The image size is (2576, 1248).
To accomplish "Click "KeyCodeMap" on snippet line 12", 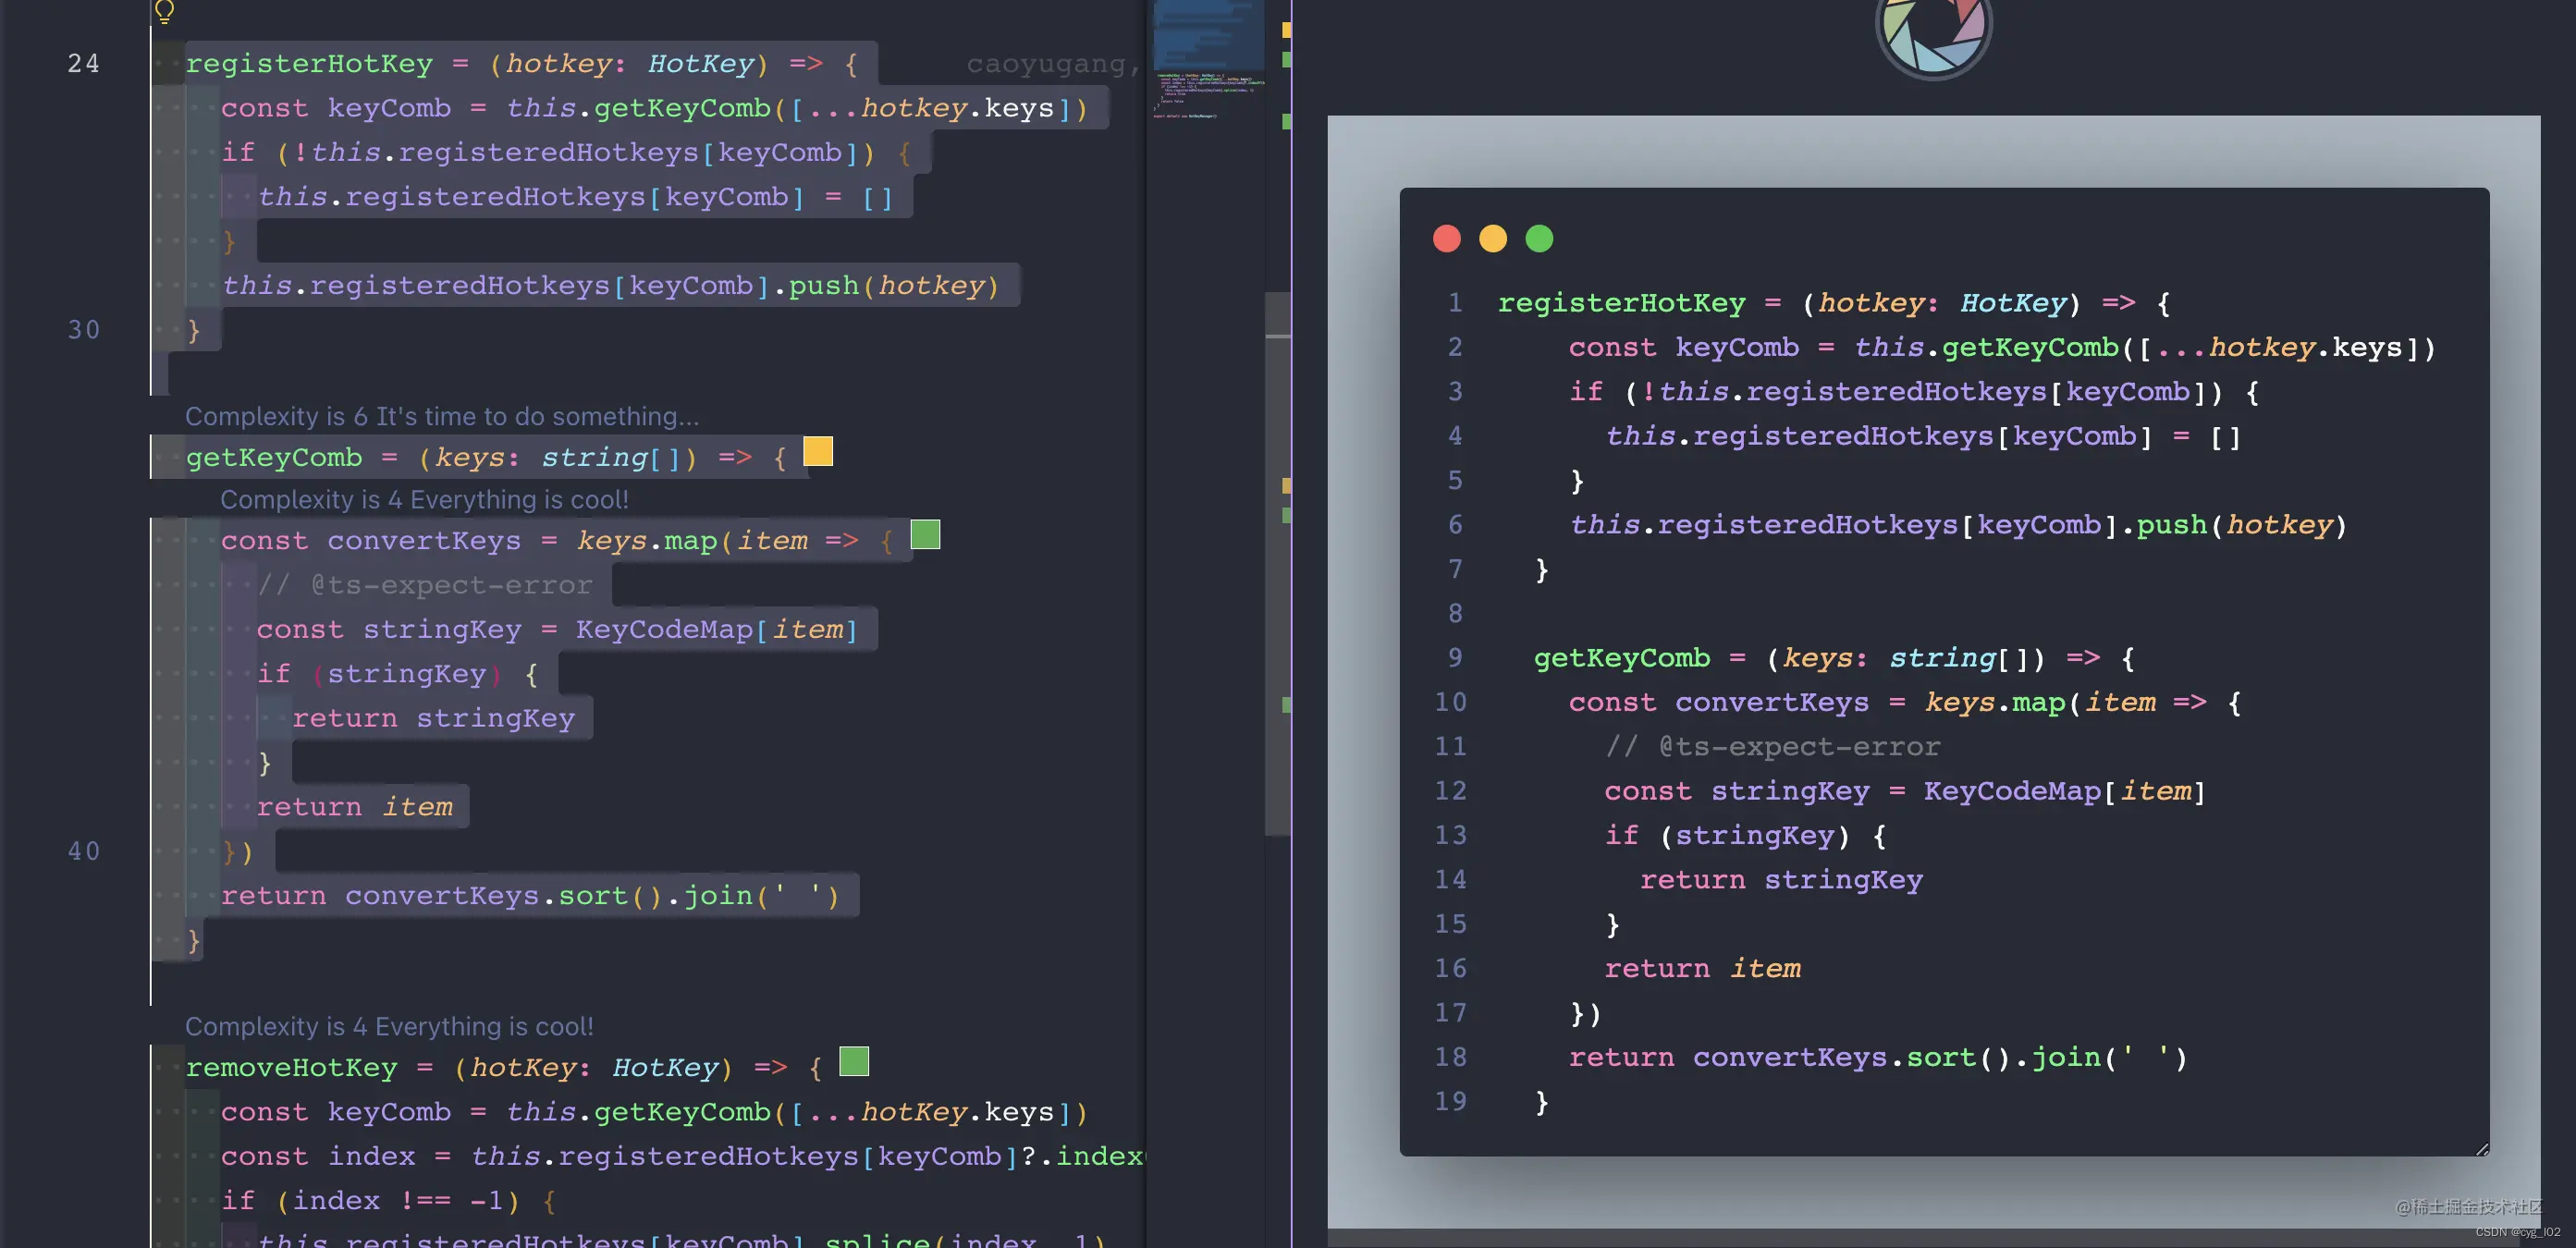I will [x=2012, y=792].
